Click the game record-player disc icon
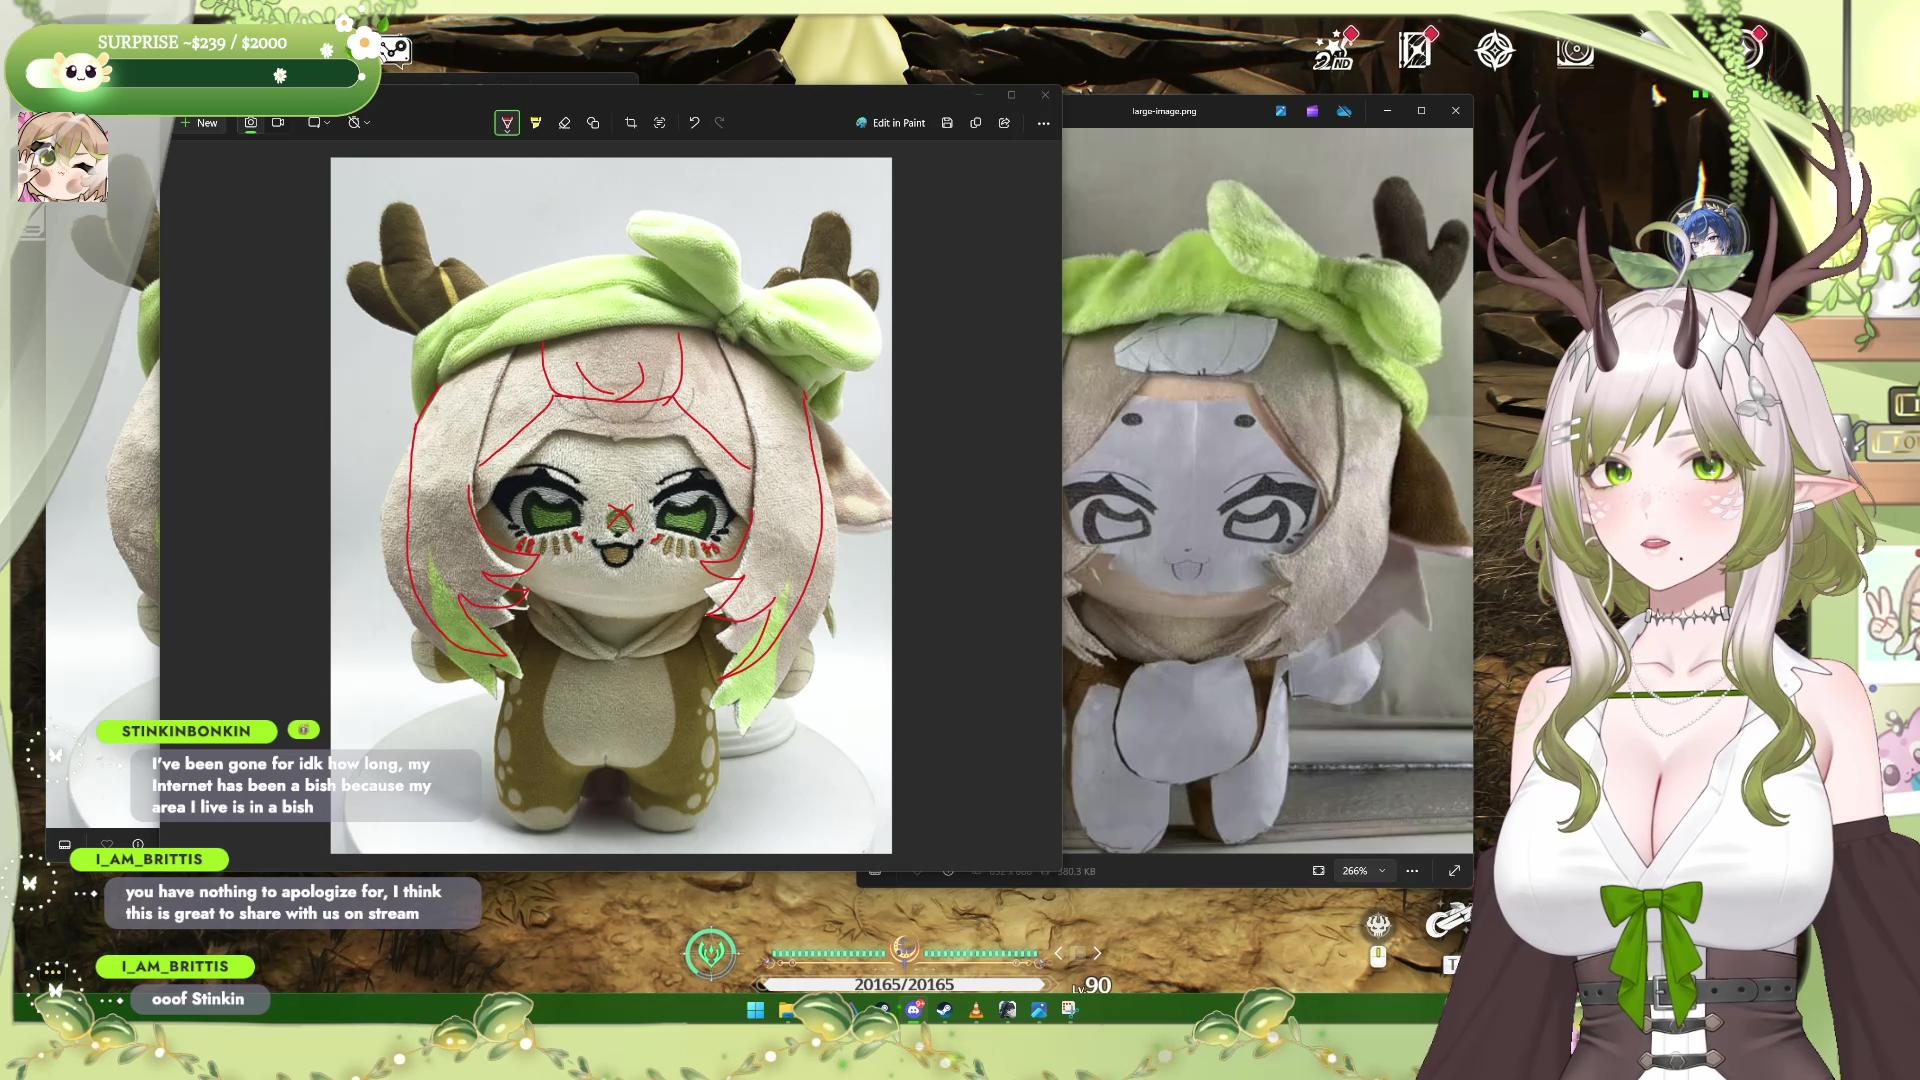Screen dimensions: 1920x1080 coord(1575,51)
